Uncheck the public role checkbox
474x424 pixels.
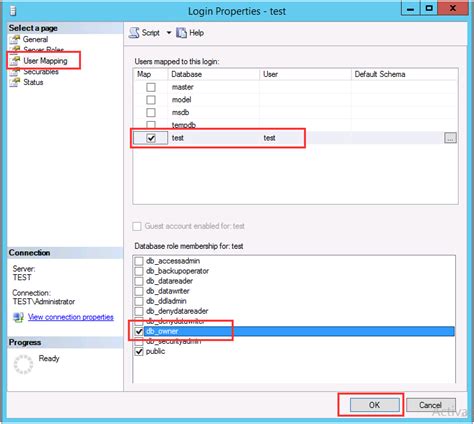coord(139,351)
